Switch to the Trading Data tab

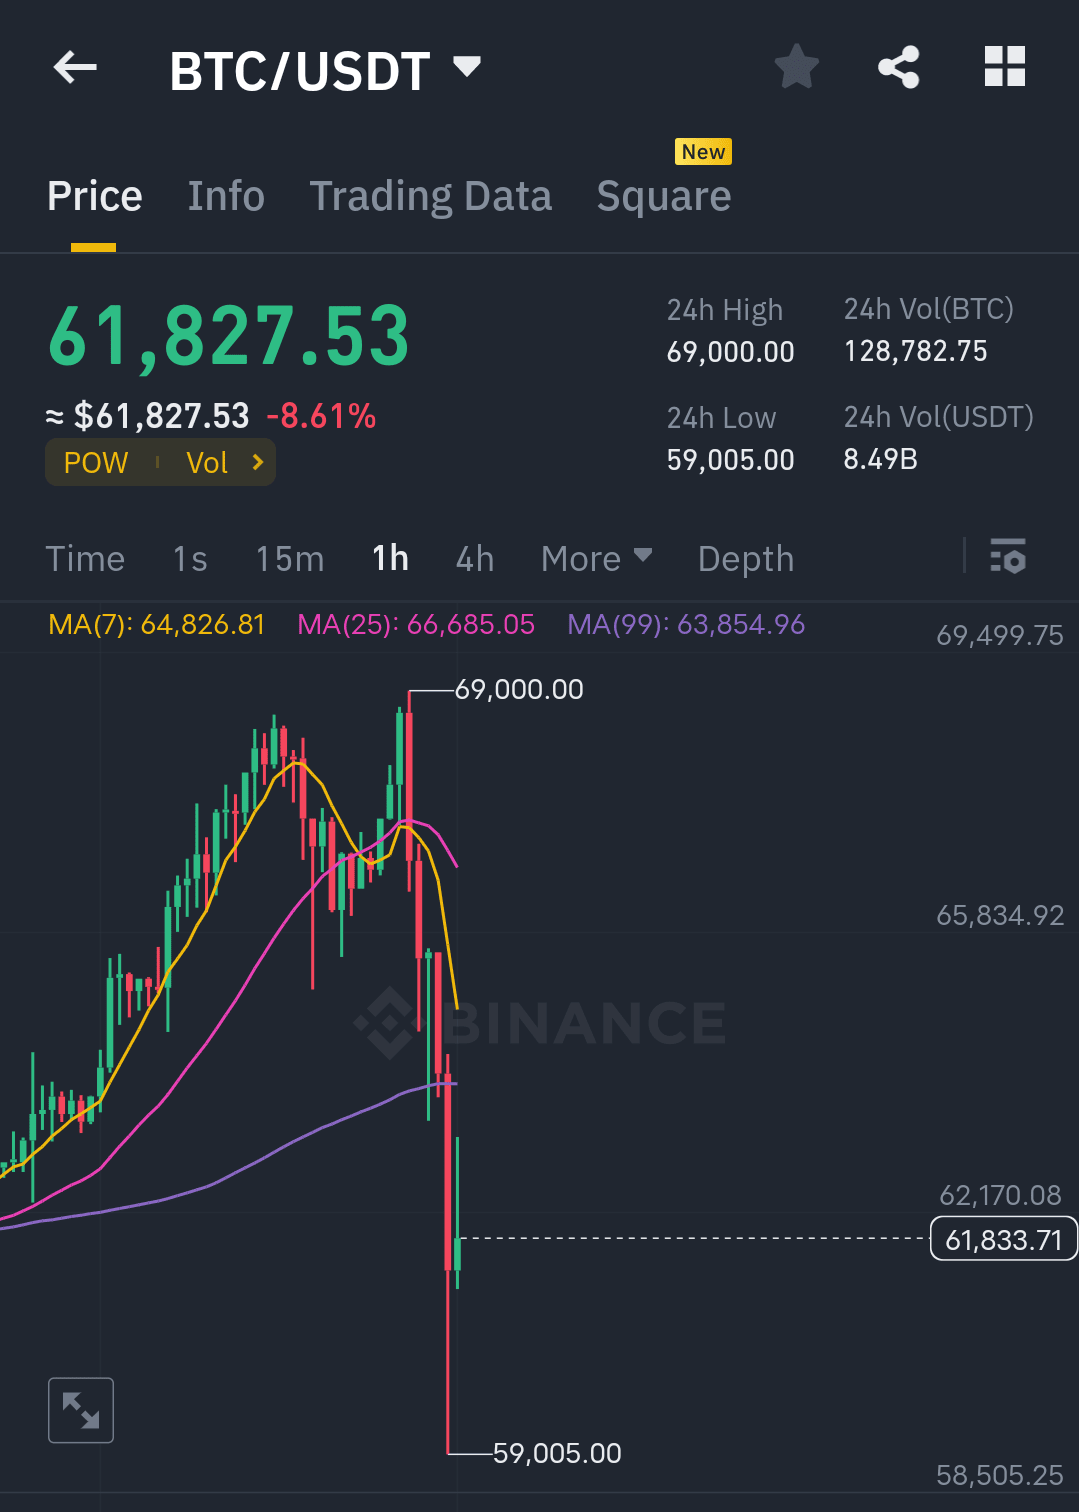coord(431,196)
